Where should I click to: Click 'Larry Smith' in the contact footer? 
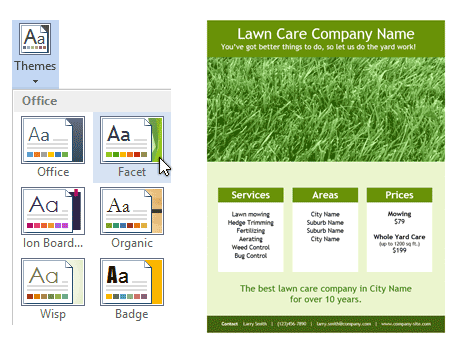255,324
